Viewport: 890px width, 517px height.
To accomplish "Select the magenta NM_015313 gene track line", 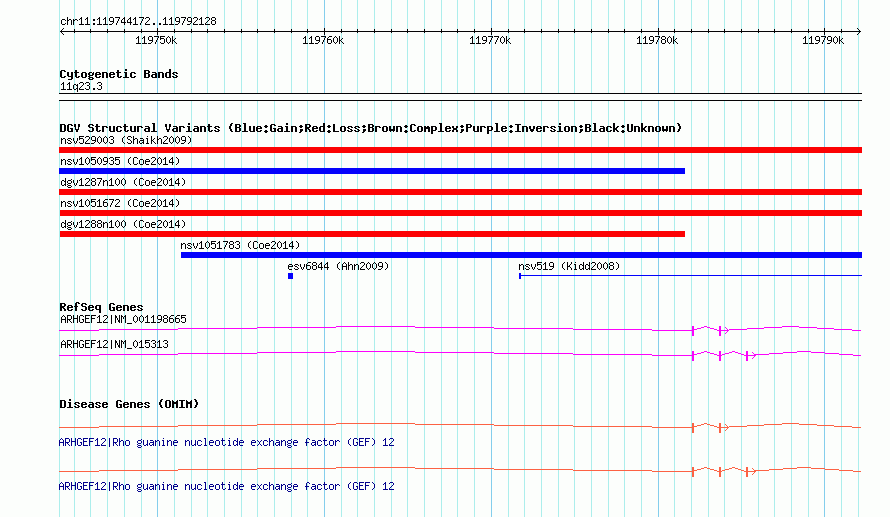I will 460,354.
